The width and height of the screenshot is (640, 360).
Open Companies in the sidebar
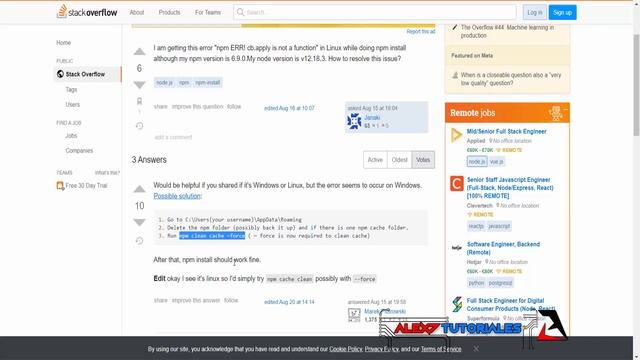(79, 151)
